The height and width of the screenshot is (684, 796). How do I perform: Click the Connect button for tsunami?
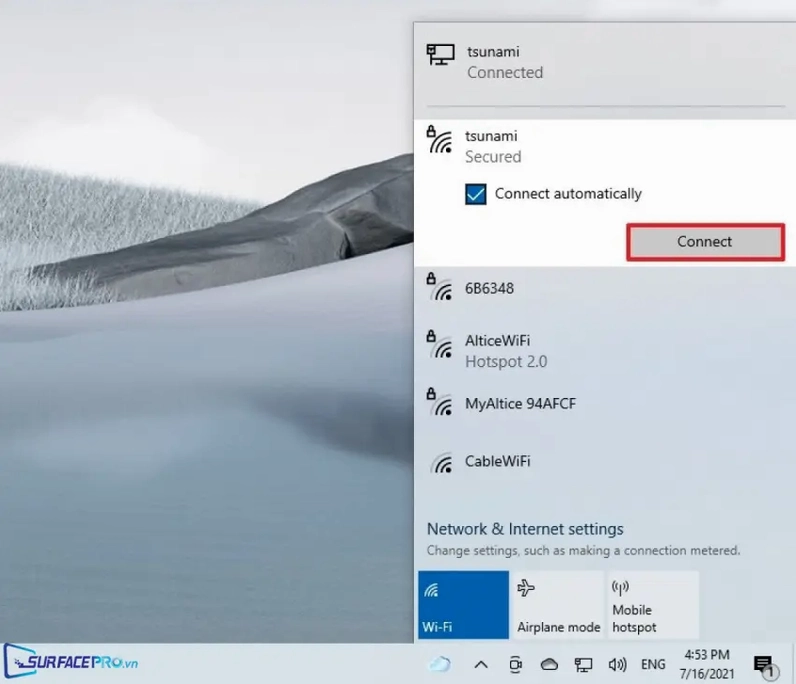pos(704,242)
